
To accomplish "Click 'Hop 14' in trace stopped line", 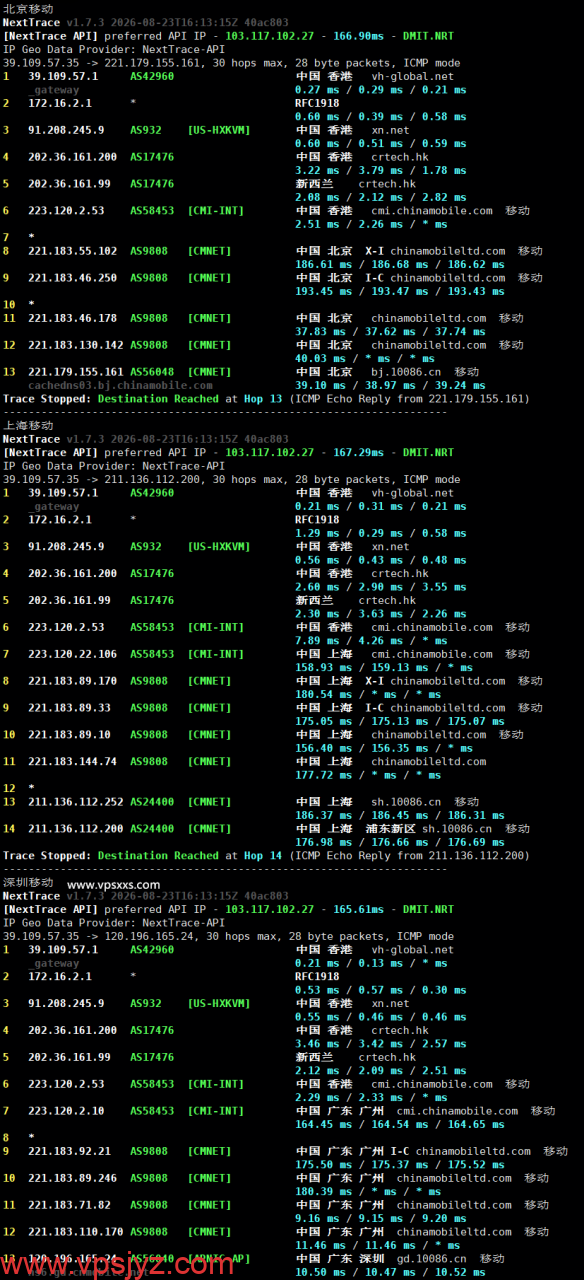I will coord(263,855).
